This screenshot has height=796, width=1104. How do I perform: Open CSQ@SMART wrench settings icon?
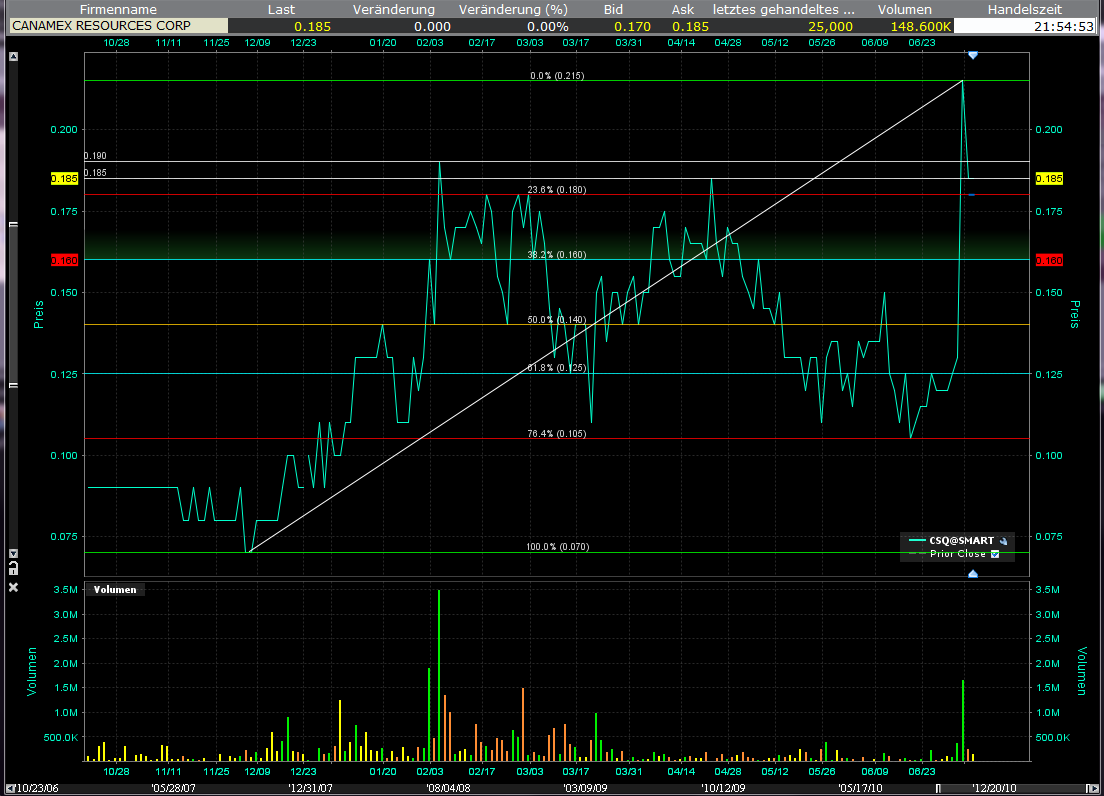coord(1003,541)
